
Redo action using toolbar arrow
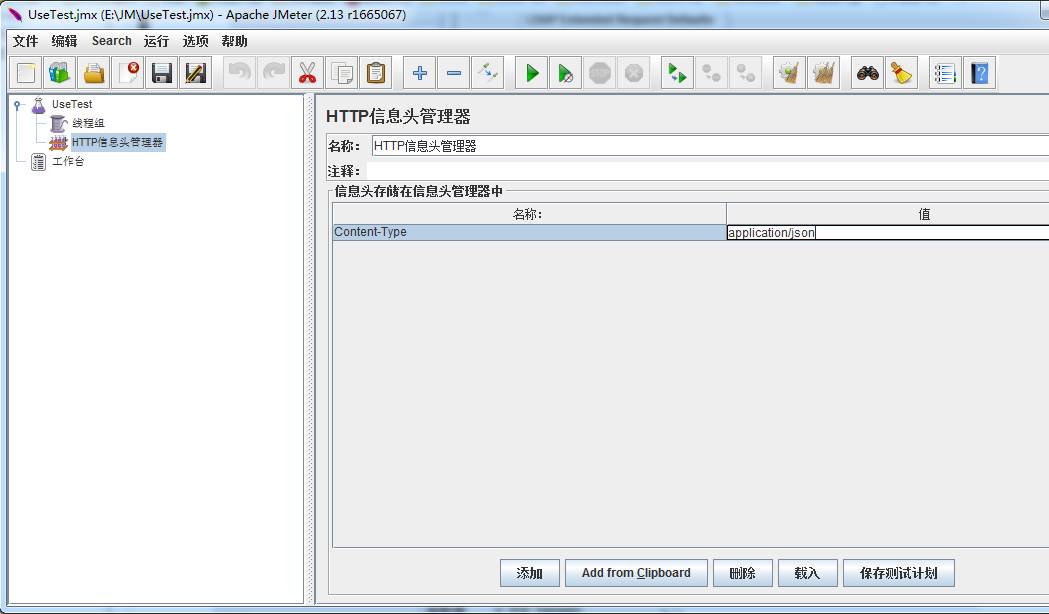coord(274,73)
